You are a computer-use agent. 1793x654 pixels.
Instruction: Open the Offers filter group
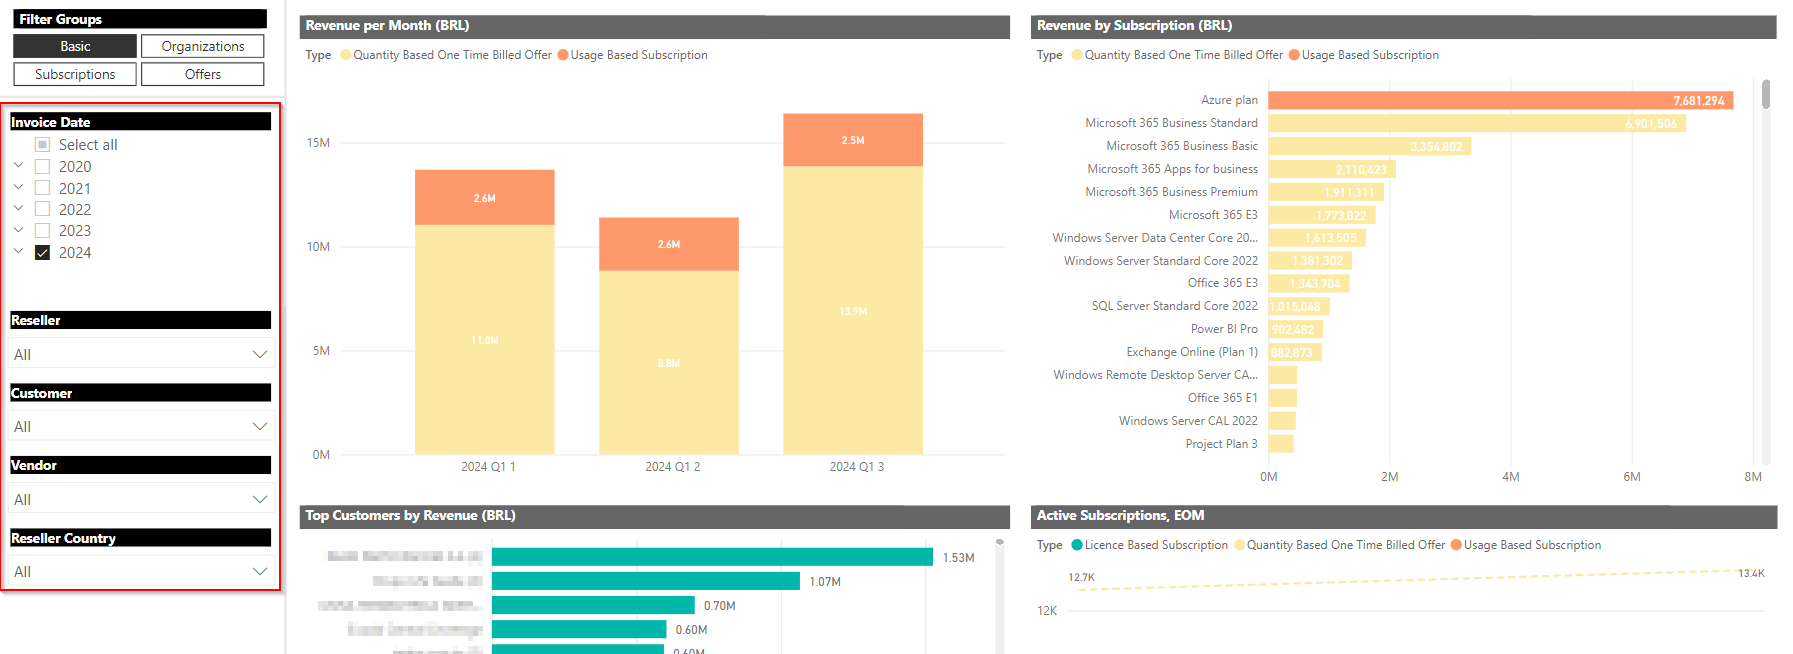point(203,74)
